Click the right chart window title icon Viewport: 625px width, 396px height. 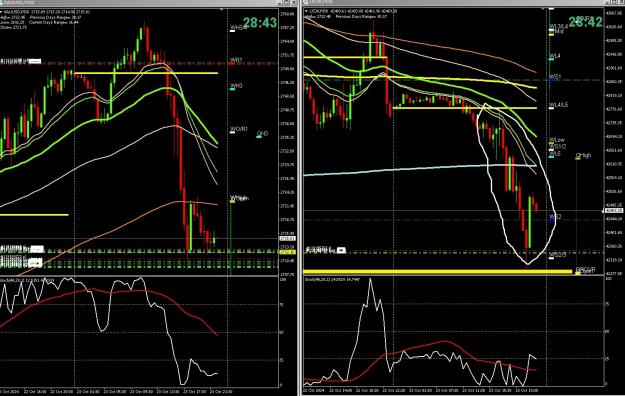pyautogui.click(x=307, y=2)
